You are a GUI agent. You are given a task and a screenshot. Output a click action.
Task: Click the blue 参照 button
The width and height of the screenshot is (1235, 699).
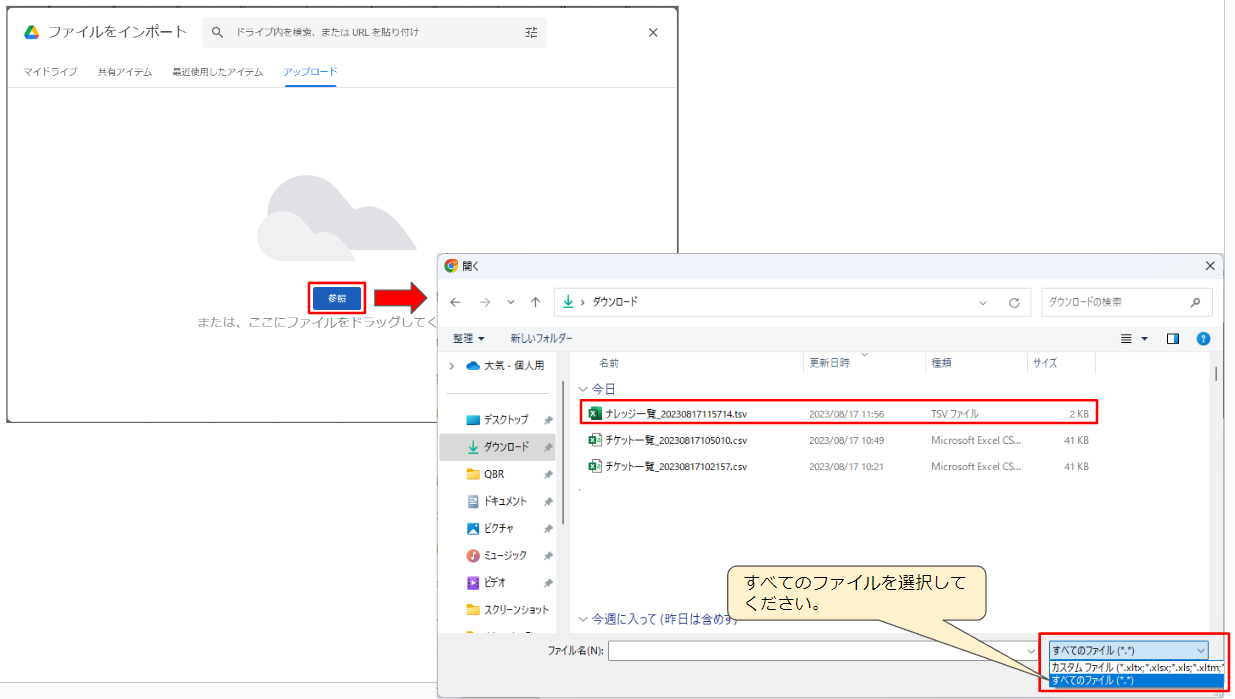click(337, 298)
